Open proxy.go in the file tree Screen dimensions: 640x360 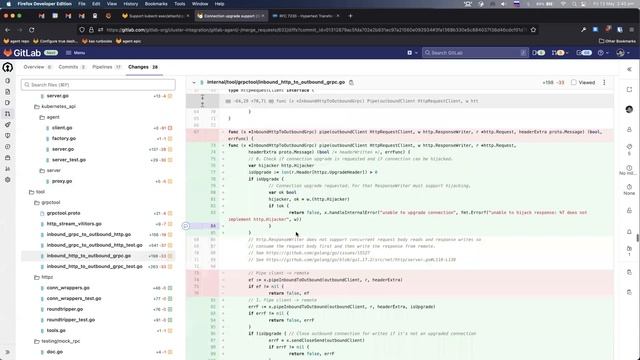pos(62,181)
